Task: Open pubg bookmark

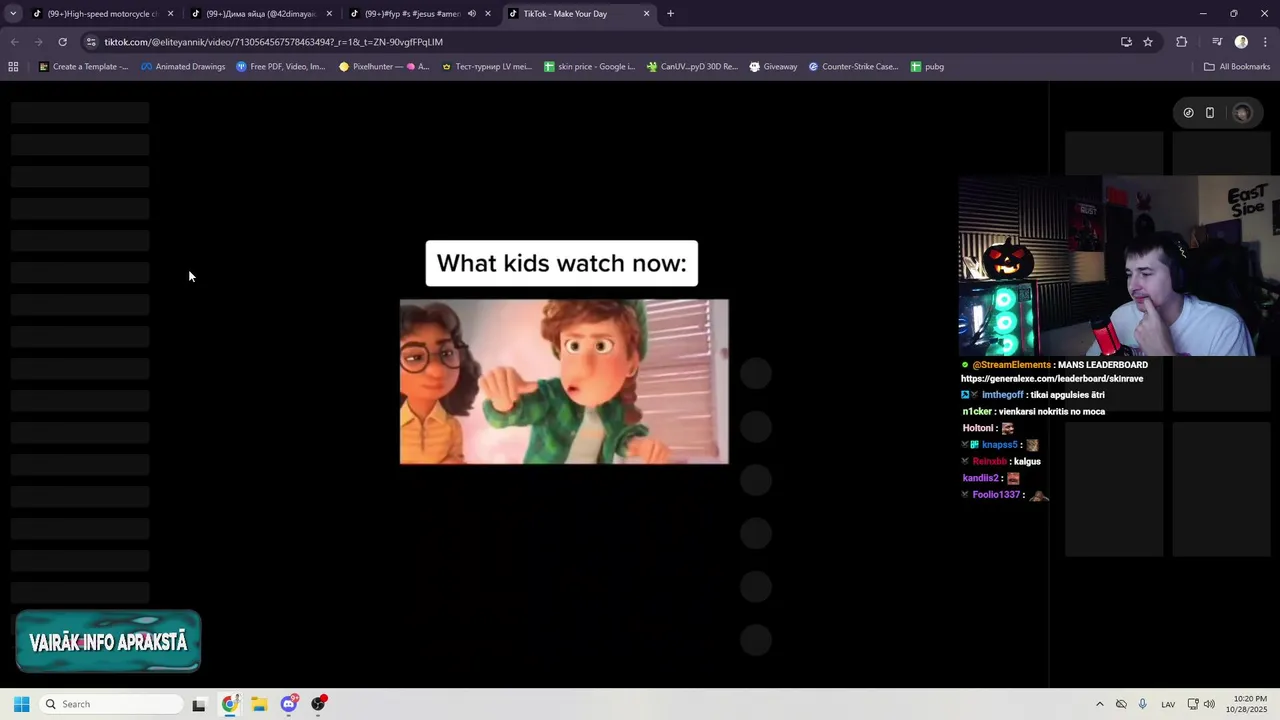Action: pyautogui.click(x=927, y=67)
